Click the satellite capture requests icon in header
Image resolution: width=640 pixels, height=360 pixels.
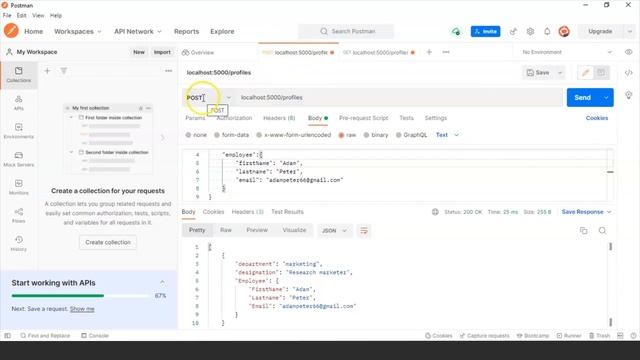(x=513, y=31)
